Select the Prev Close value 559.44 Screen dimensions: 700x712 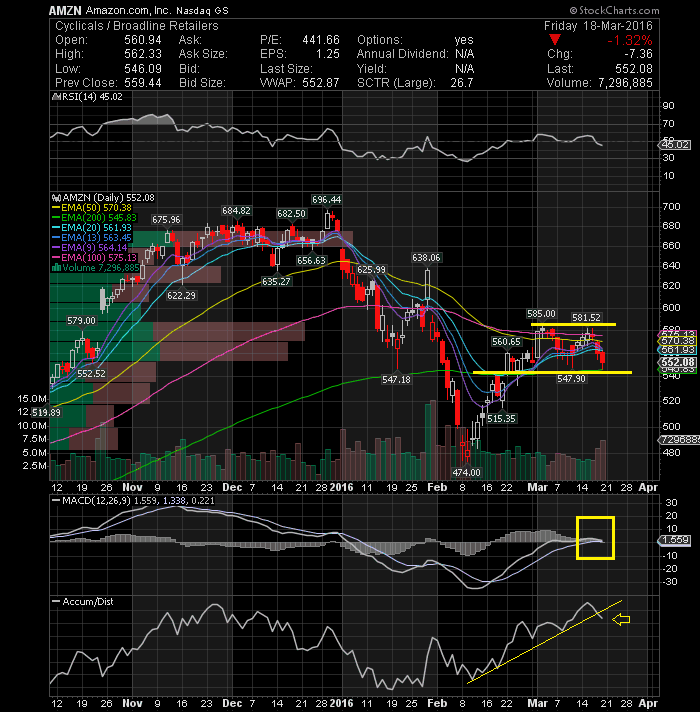click(143, 83)
